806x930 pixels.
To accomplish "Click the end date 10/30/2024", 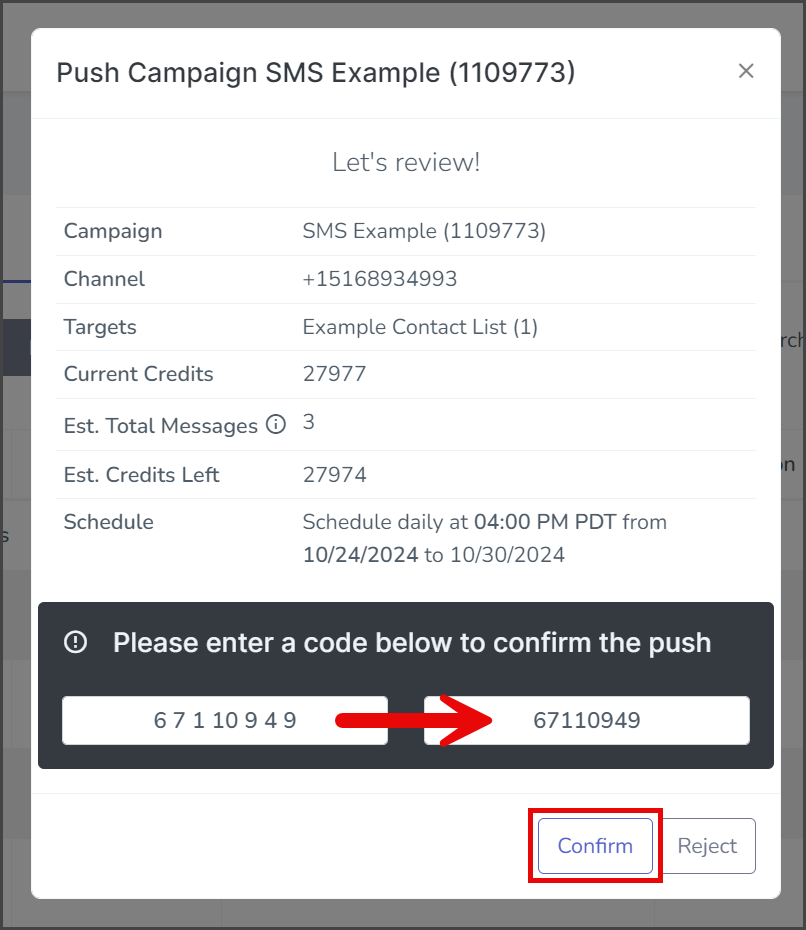I will coord(508,555).
